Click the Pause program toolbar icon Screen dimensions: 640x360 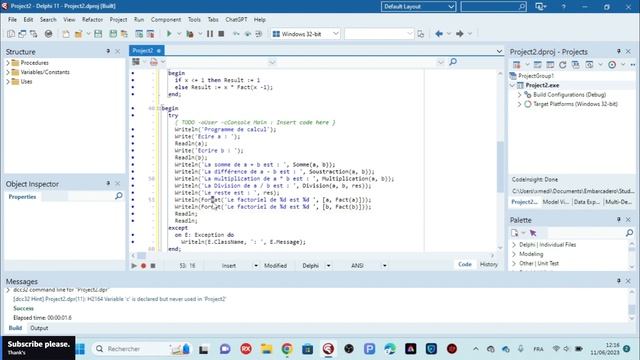[210, 34]
